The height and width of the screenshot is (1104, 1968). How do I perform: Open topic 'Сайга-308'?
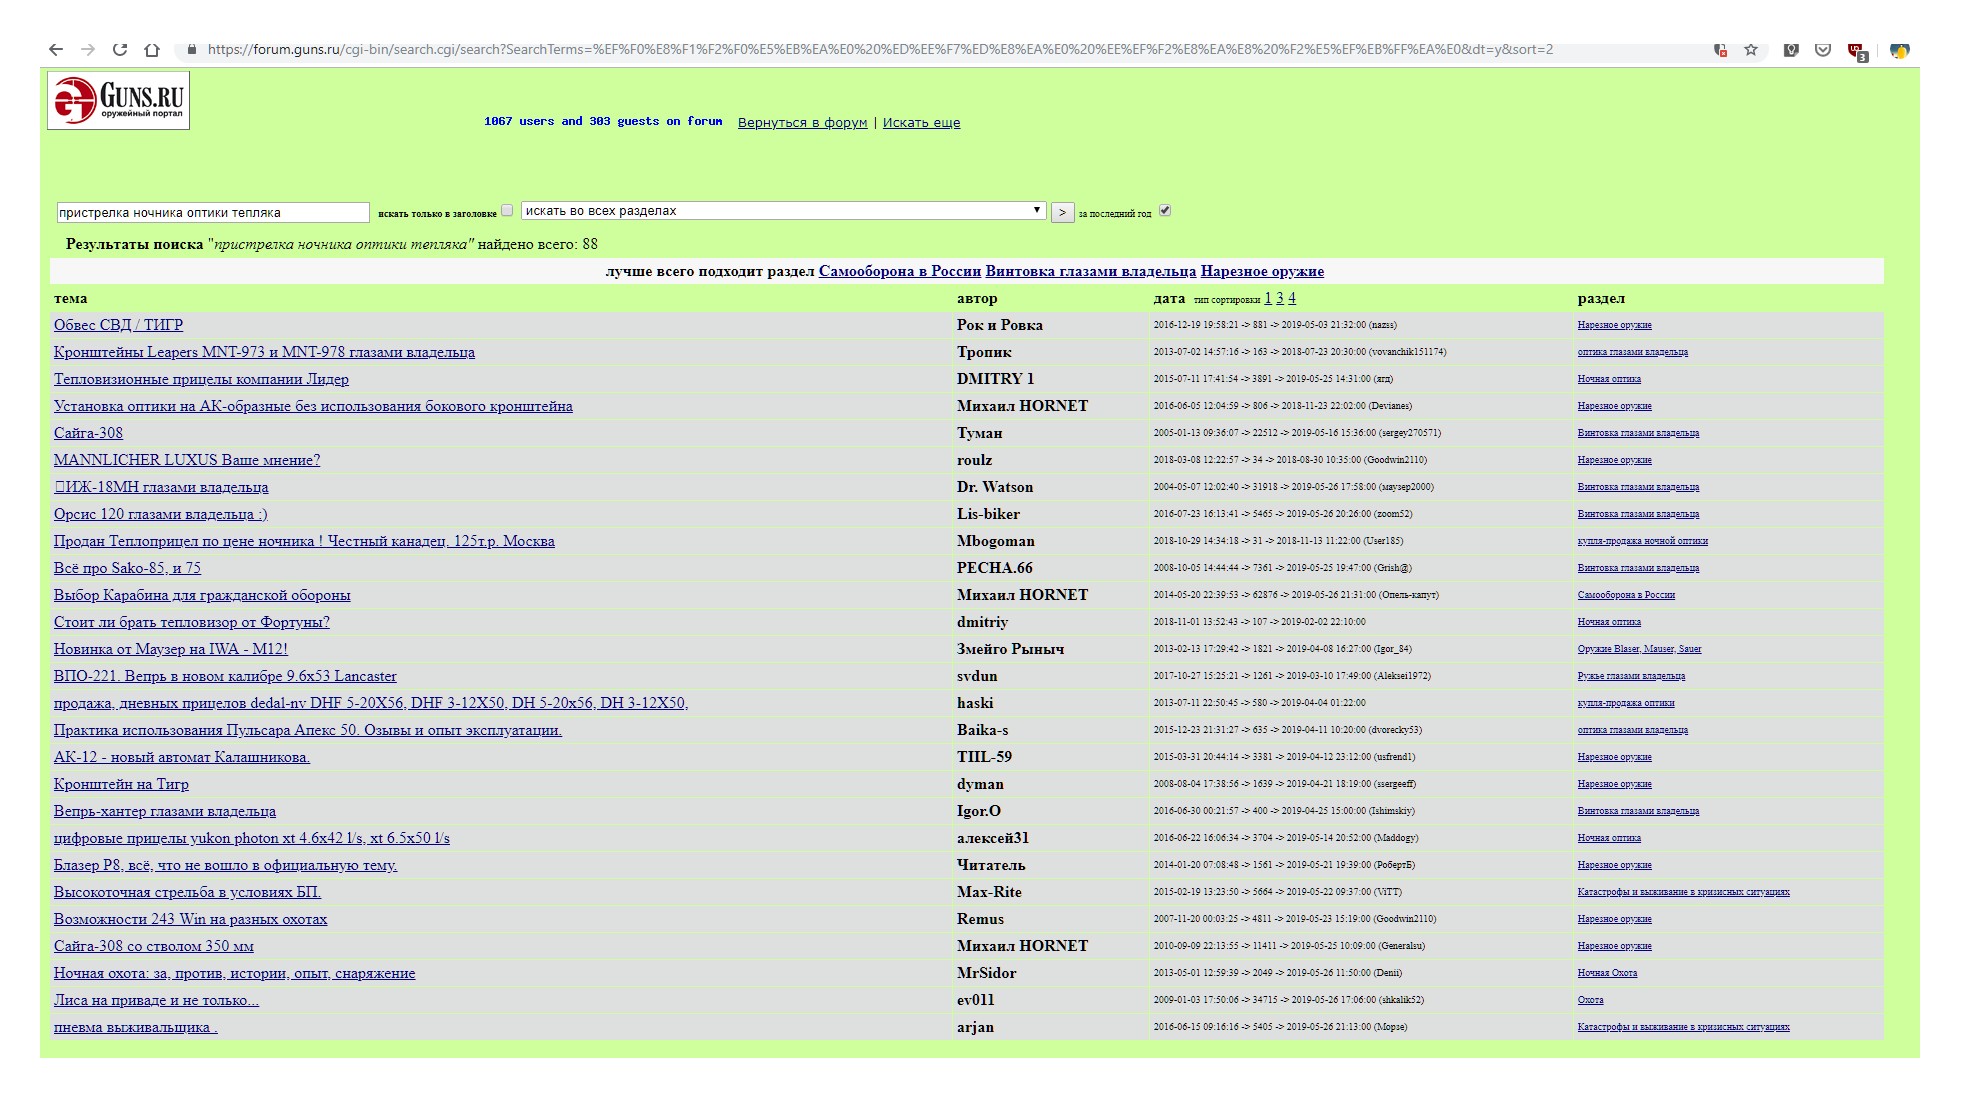[x=88, y=433]
